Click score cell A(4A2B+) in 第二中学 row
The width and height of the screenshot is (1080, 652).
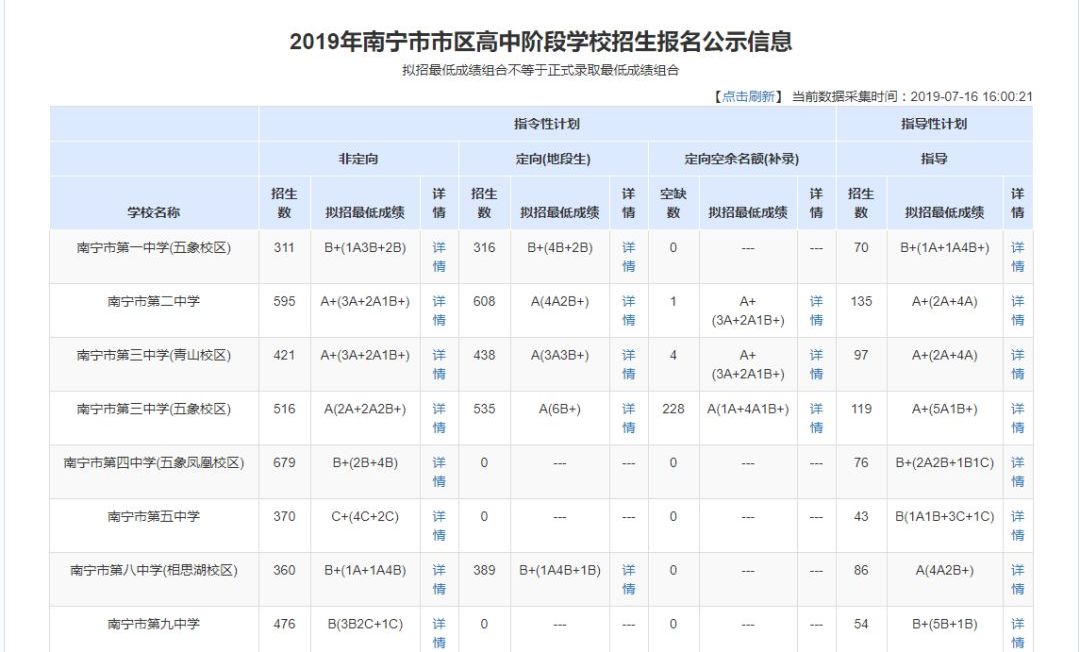pos(559,302)
